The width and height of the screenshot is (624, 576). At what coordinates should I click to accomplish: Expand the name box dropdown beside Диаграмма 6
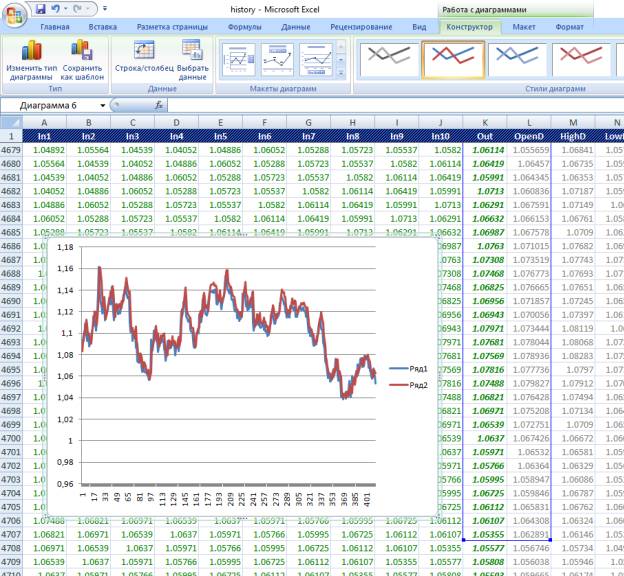(103, 105)
